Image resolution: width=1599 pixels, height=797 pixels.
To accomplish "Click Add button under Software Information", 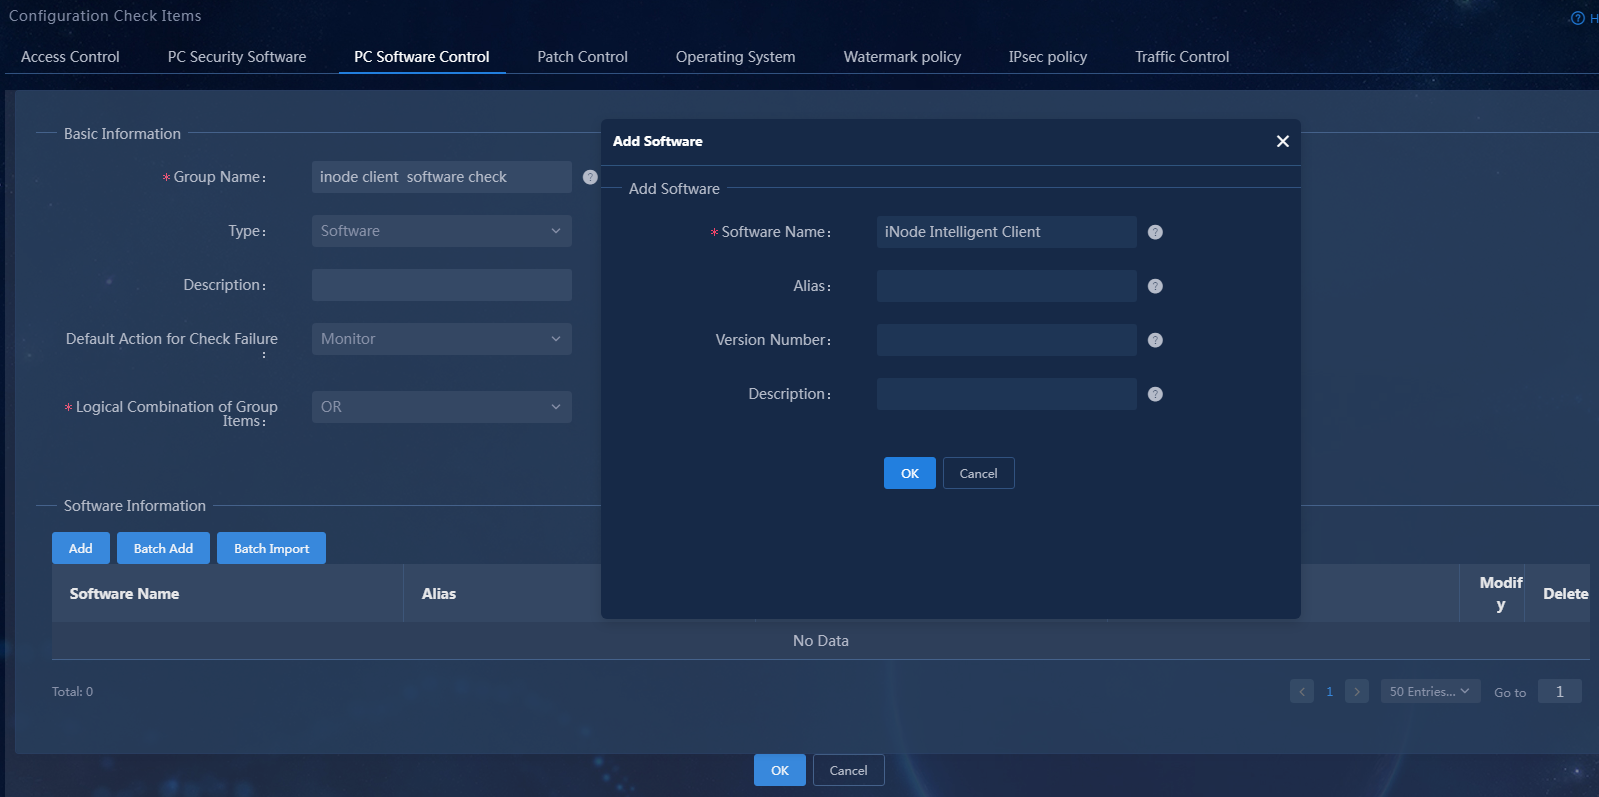I will [81, 548].
